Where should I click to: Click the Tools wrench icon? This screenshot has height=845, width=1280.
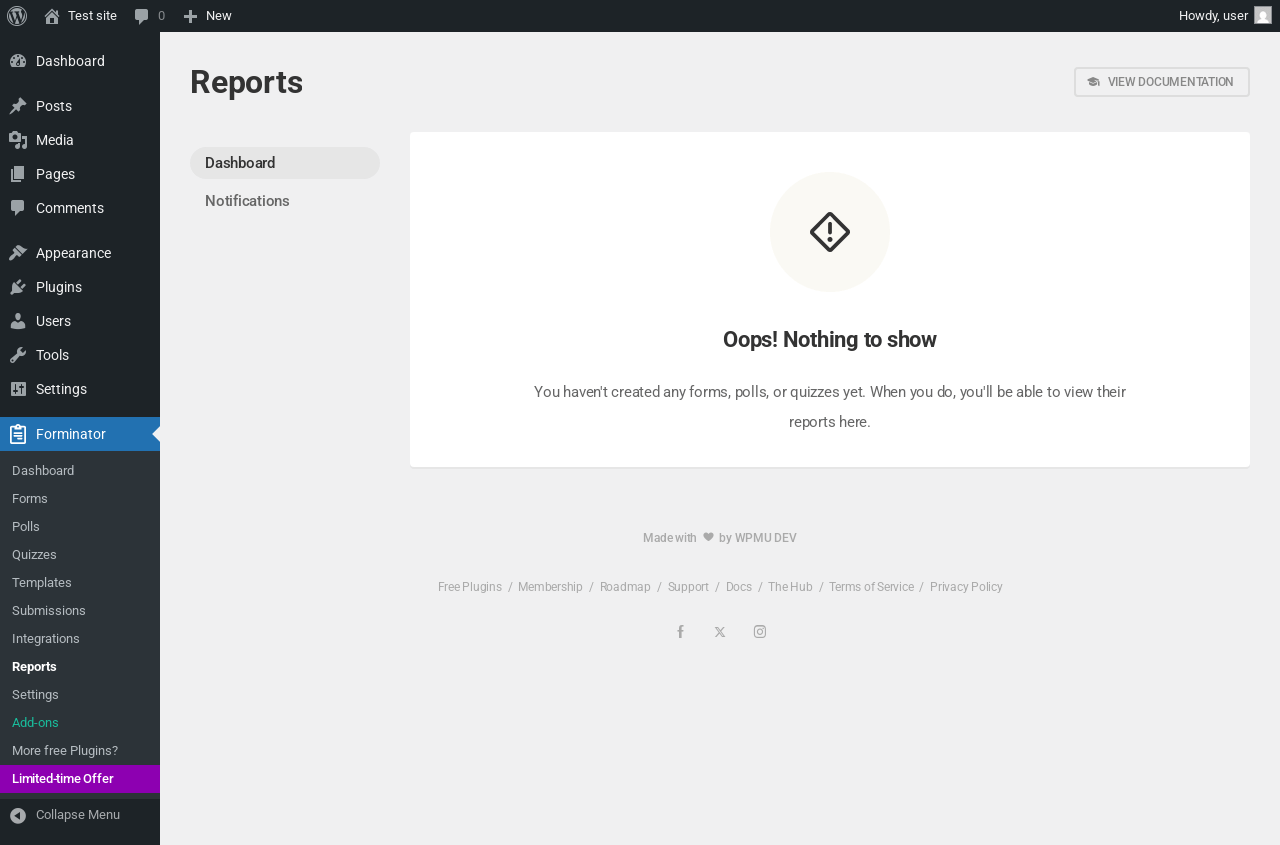[x=18, y=355]
